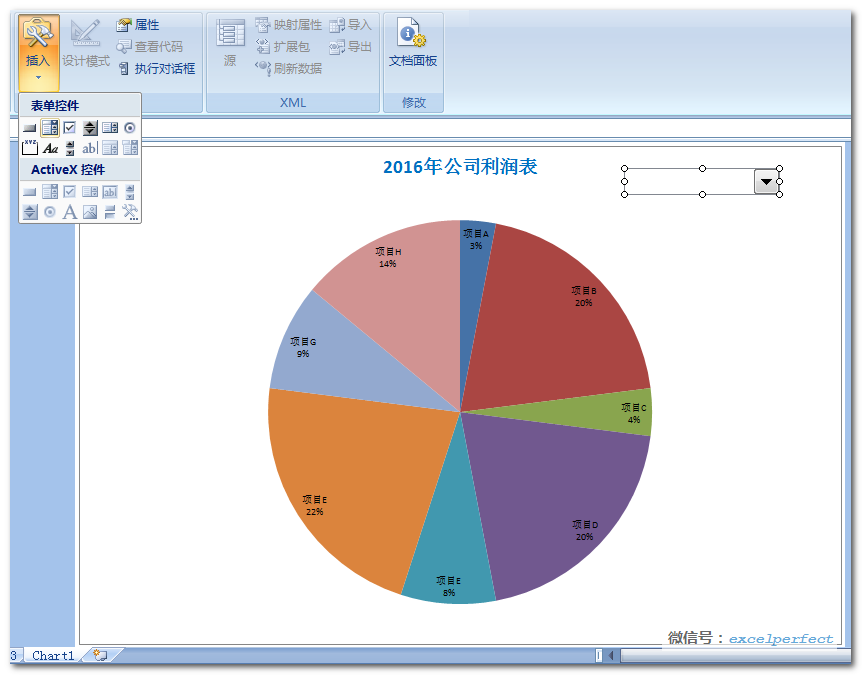Click inside the chart's empty combo box field
The height and width of the screenshot is (675, 862).
[689, 181]
